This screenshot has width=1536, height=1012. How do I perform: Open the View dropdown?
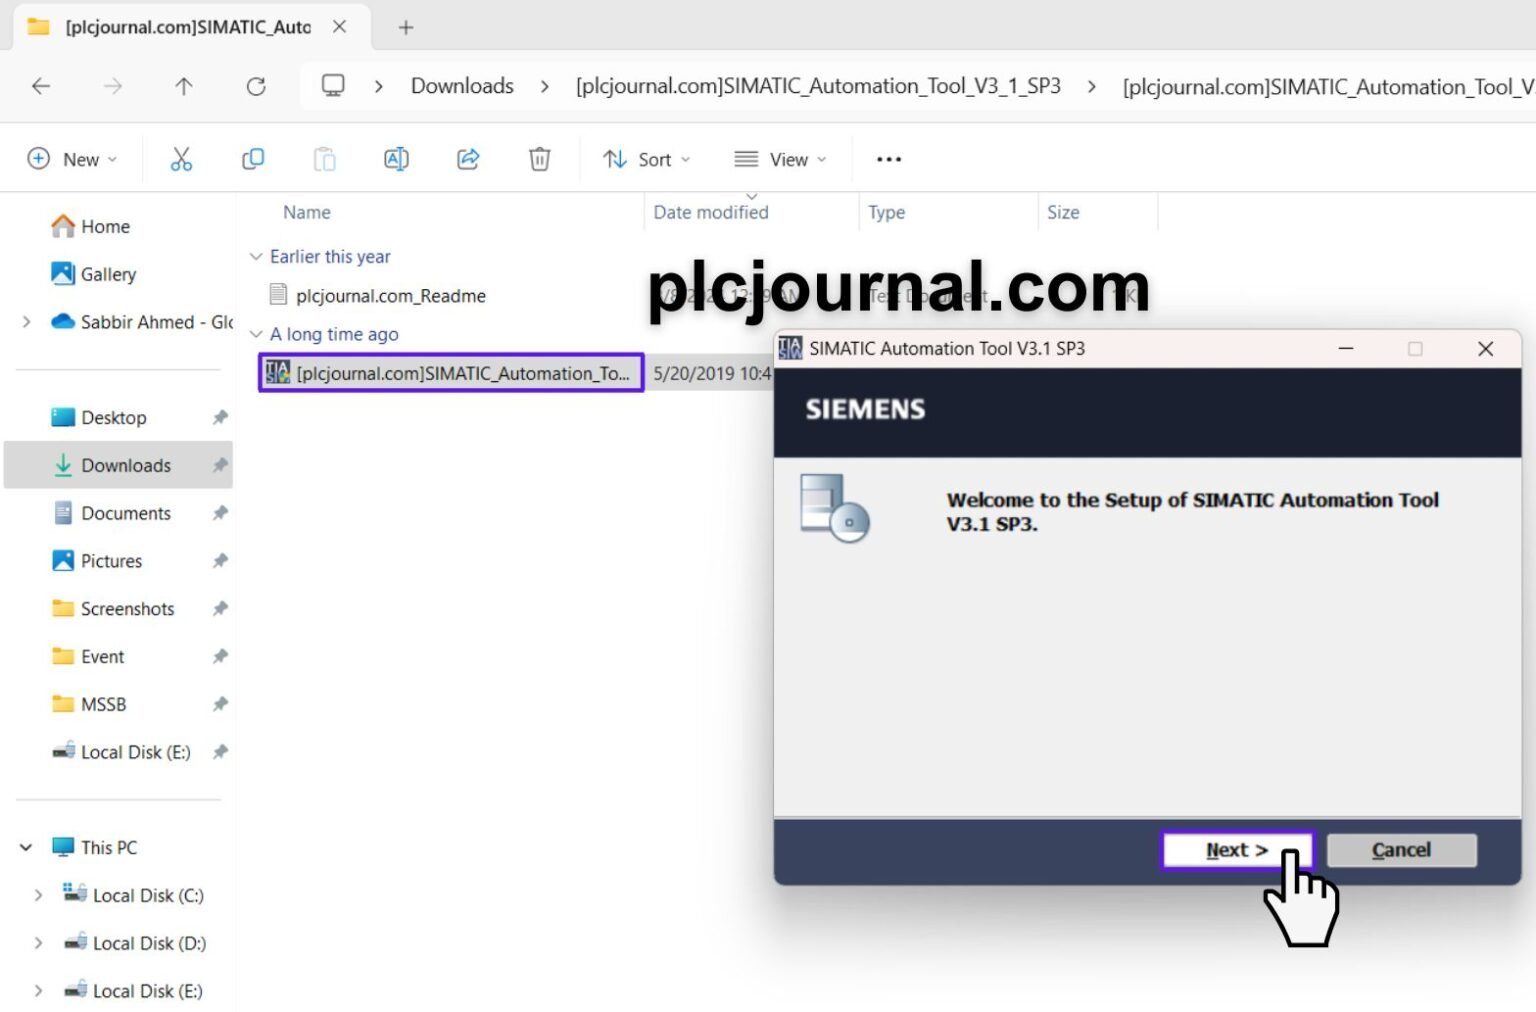tap(780, 159)
